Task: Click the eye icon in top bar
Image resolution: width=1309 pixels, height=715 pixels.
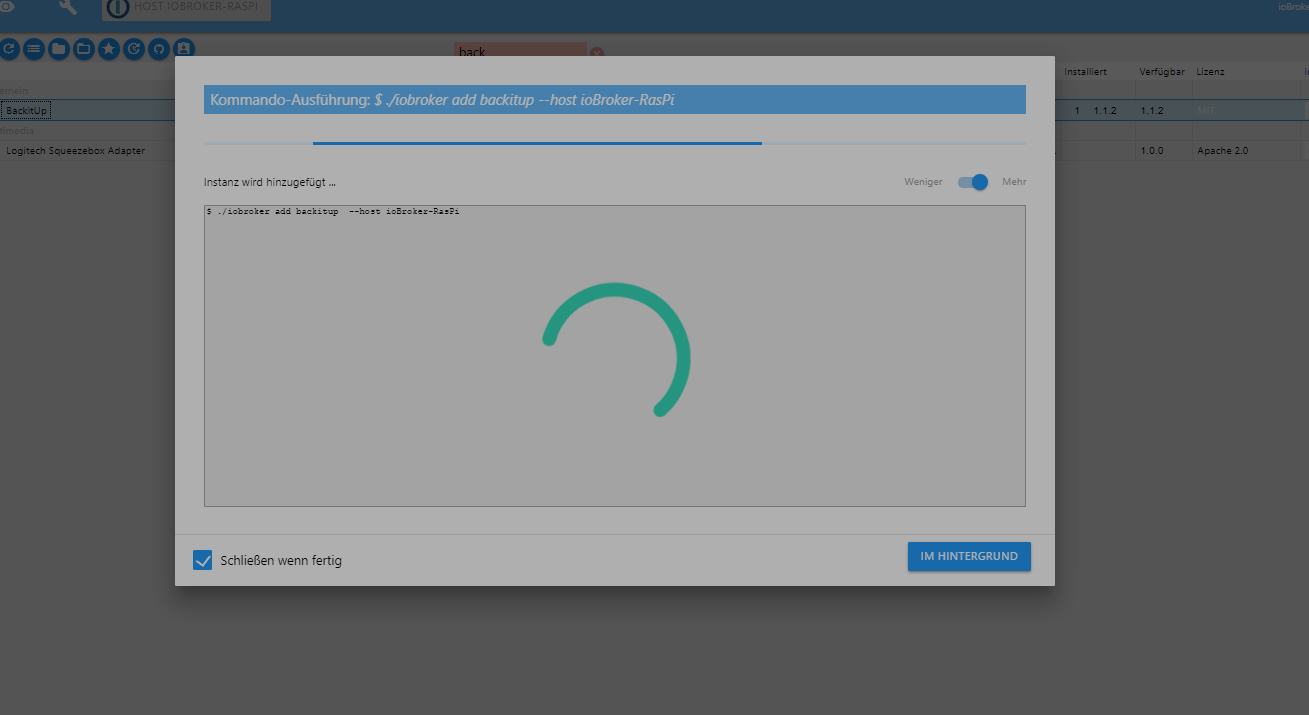Action: 6,7
